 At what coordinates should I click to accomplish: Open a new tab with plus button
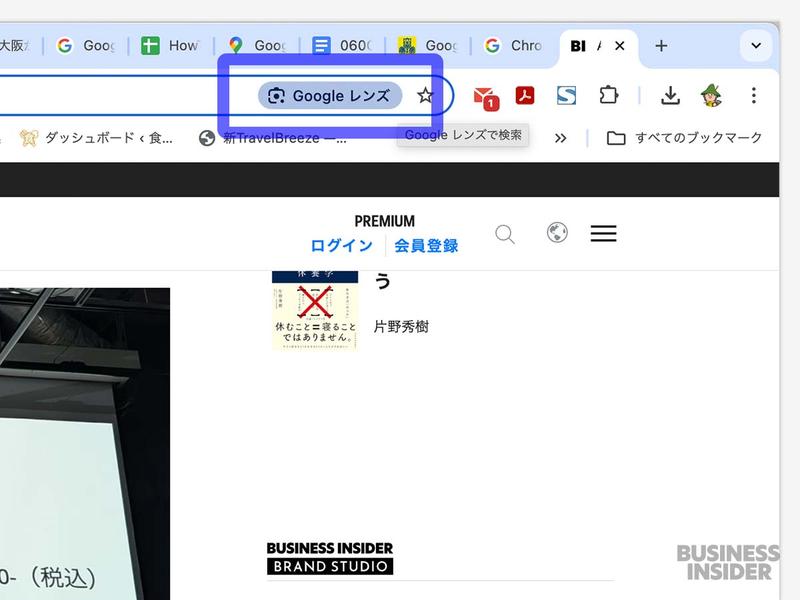661,46
